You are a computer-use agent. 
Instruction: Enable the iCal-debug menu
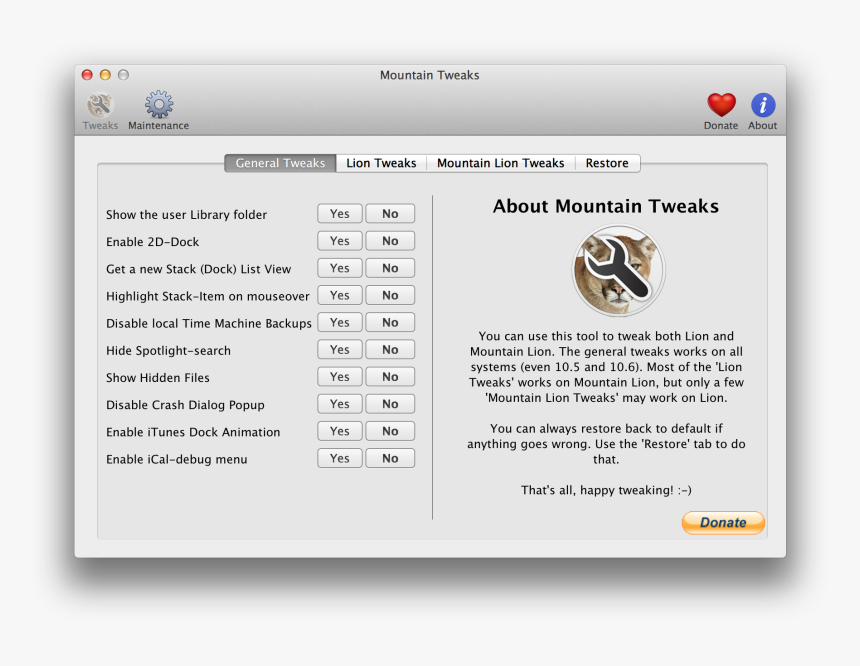(339, 457)
